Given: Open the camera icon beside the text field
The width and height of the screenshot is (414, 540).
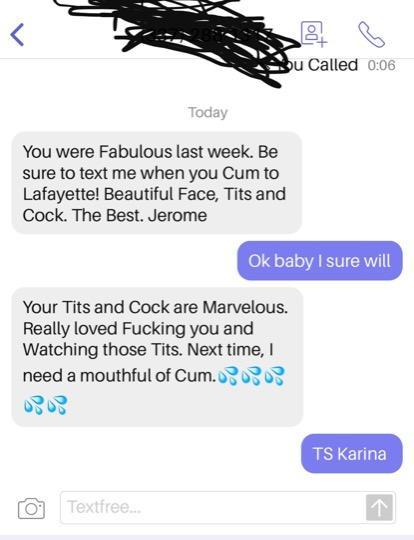Looking at the screenshot, I should 31,508.
